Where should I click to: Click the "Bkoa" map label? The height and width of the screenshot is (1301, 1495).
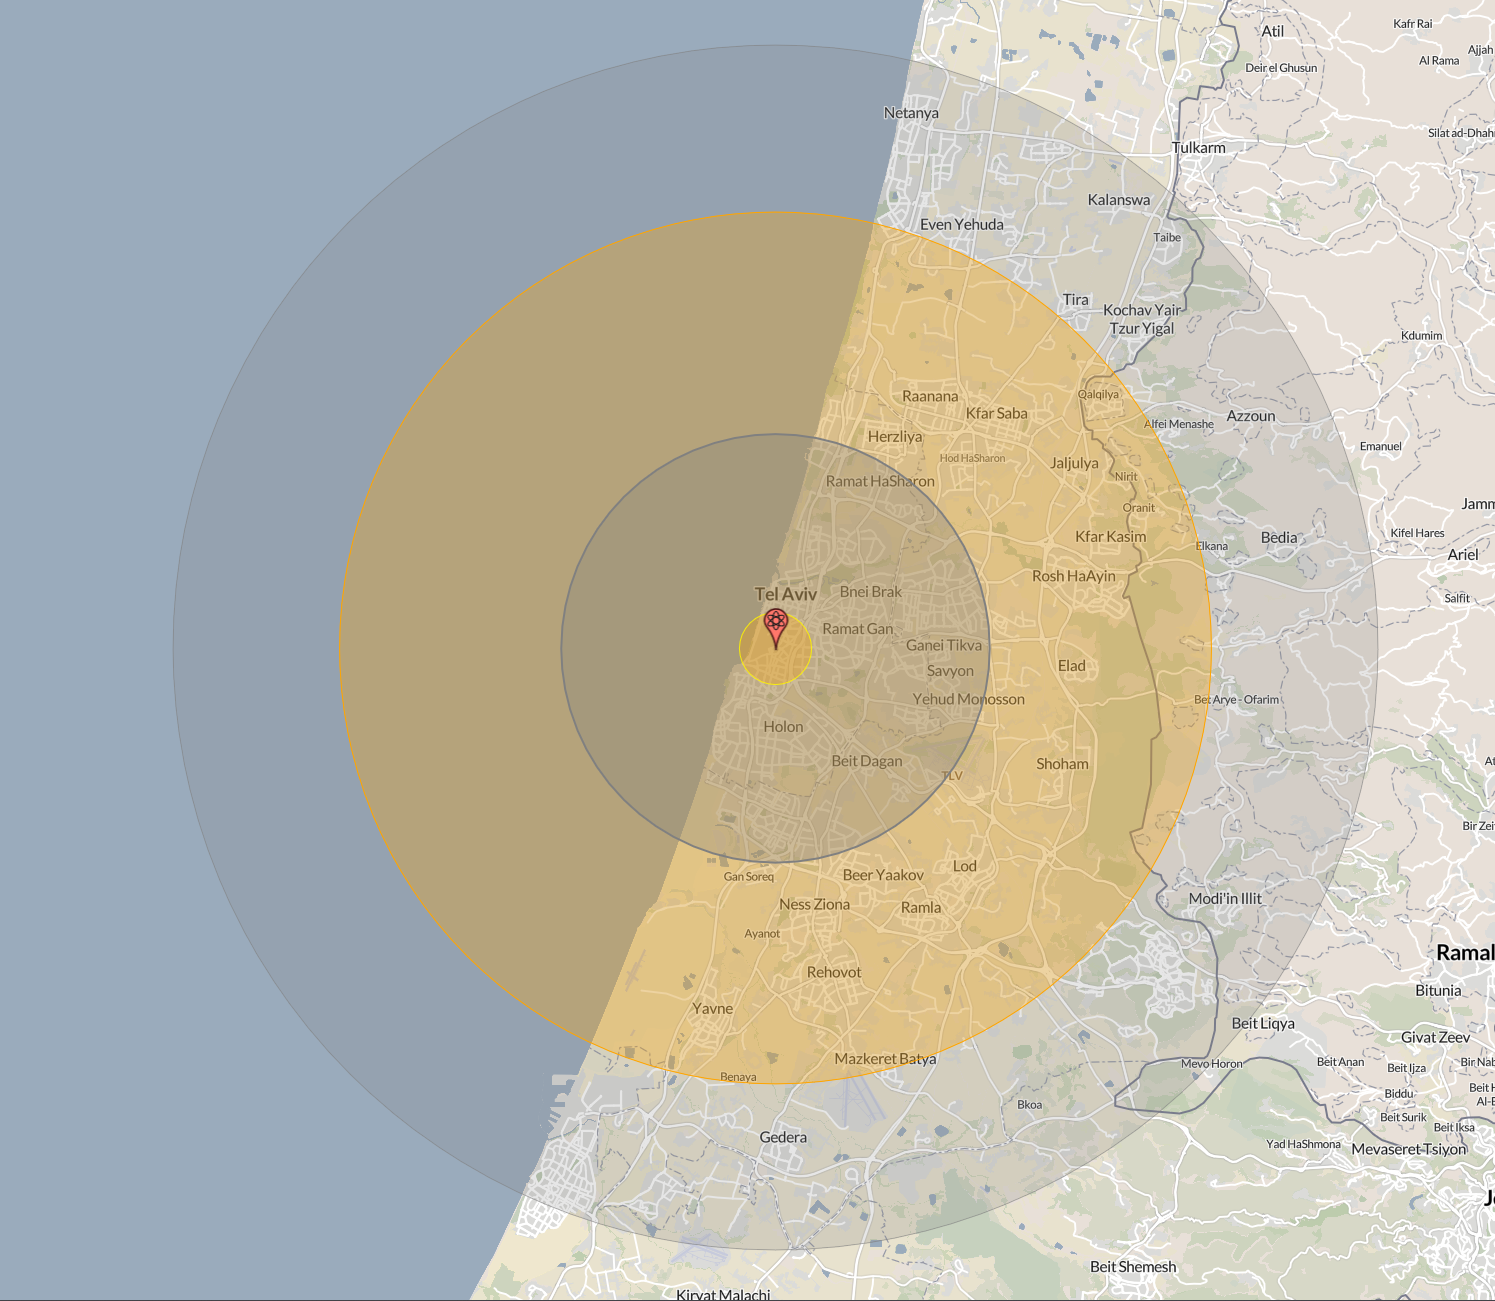tap(1030, 1105)
